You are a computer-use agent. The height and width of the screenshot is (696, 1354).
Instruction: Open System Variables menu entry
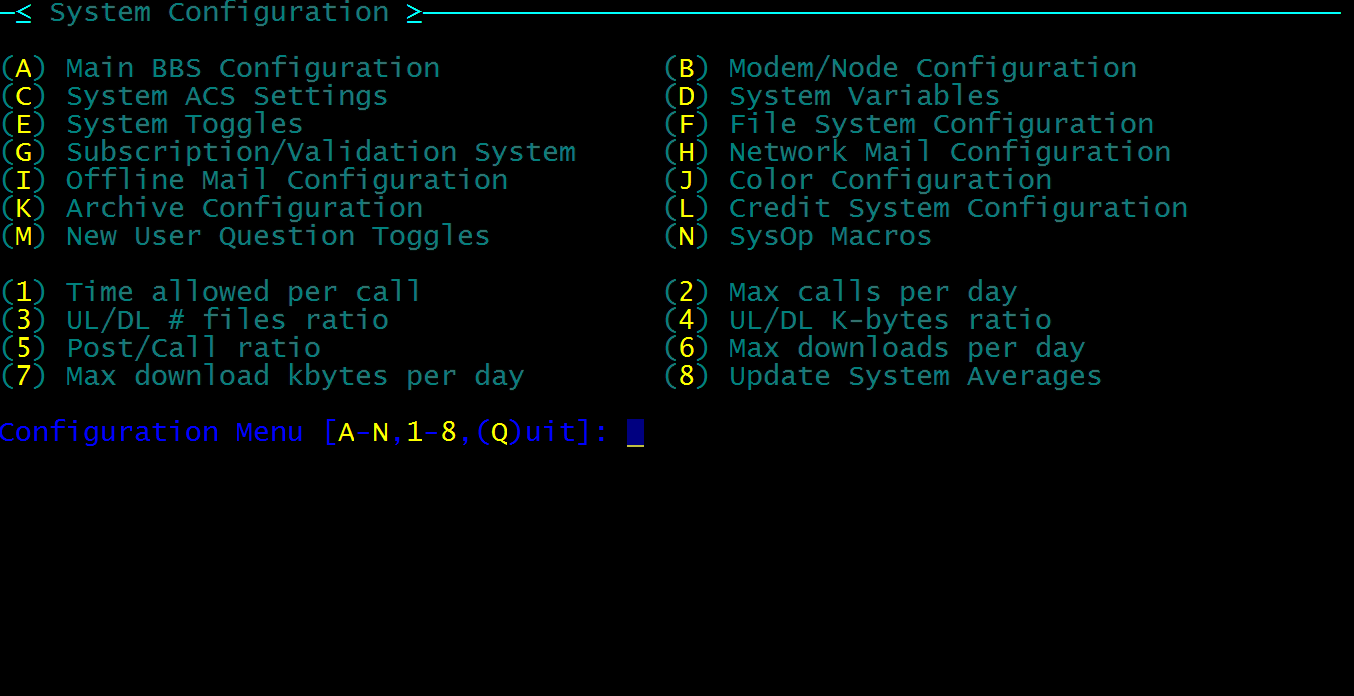click(832, 96)
